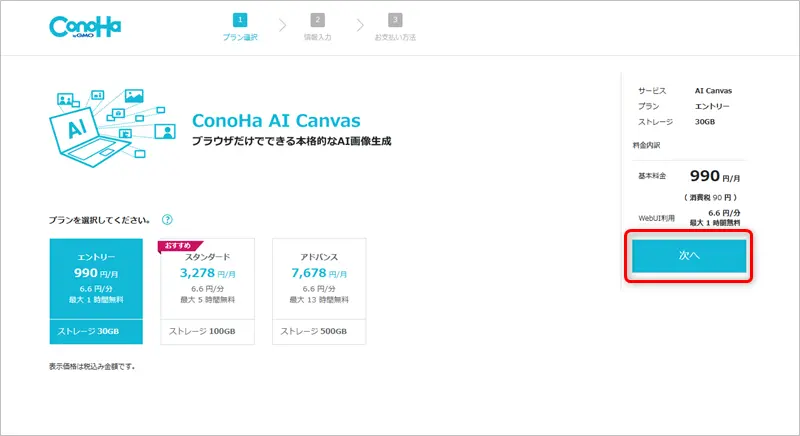Screen dimensions: 800x436
Task: Click 表示価格は税込み金額です note
Action: point(92,366)
